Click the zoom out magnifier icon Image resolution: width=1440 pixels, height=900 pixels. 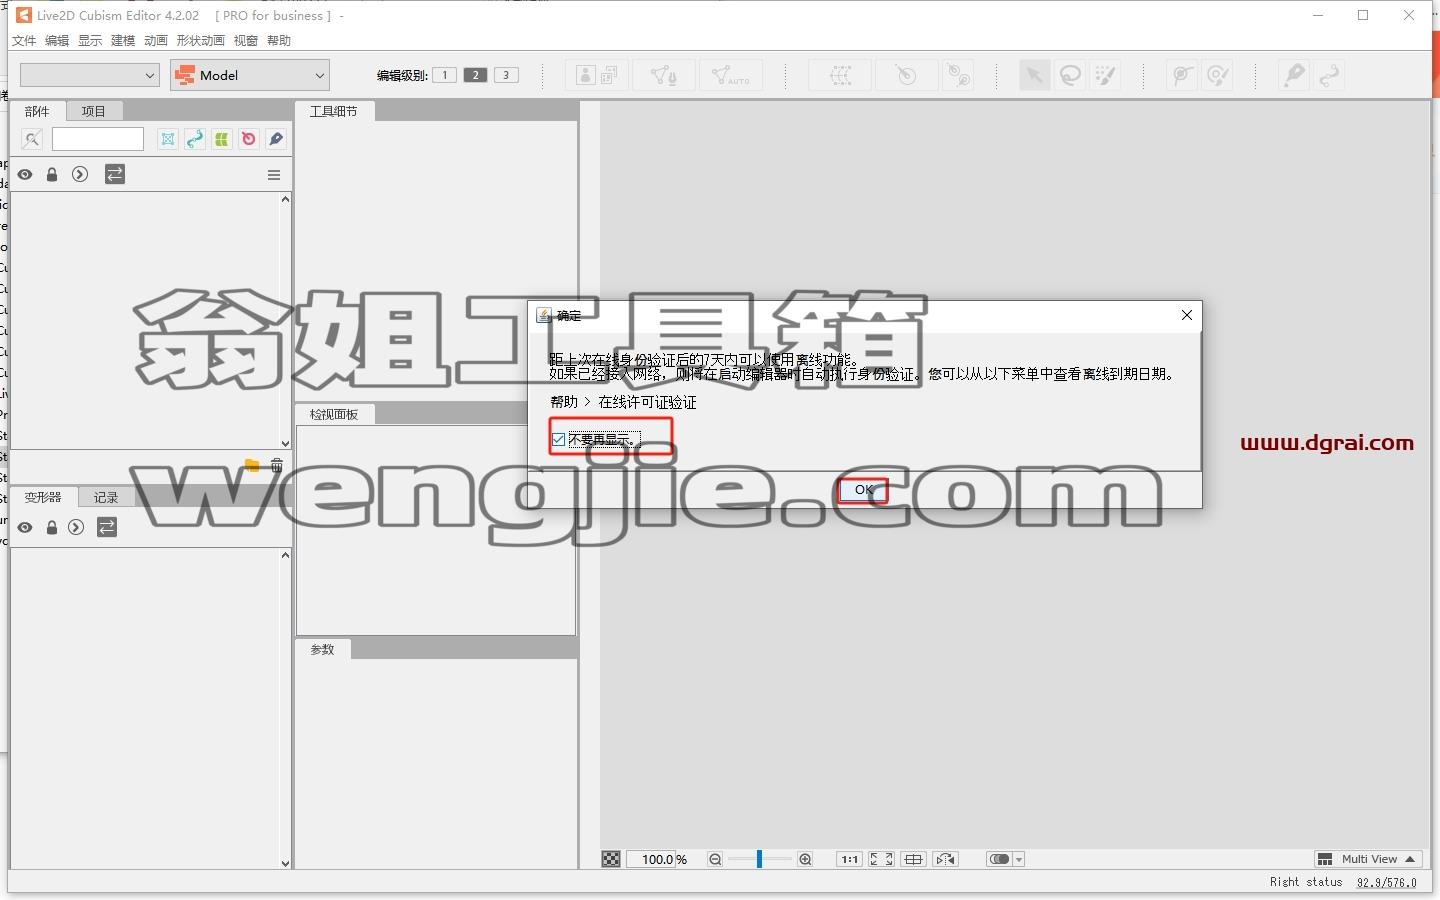point(715,859)
